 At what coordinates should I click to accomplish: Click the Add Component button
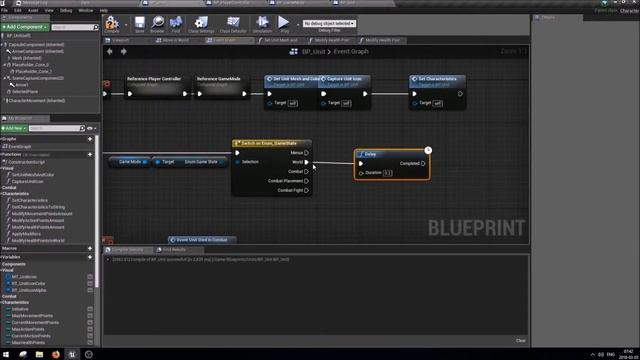25,27
